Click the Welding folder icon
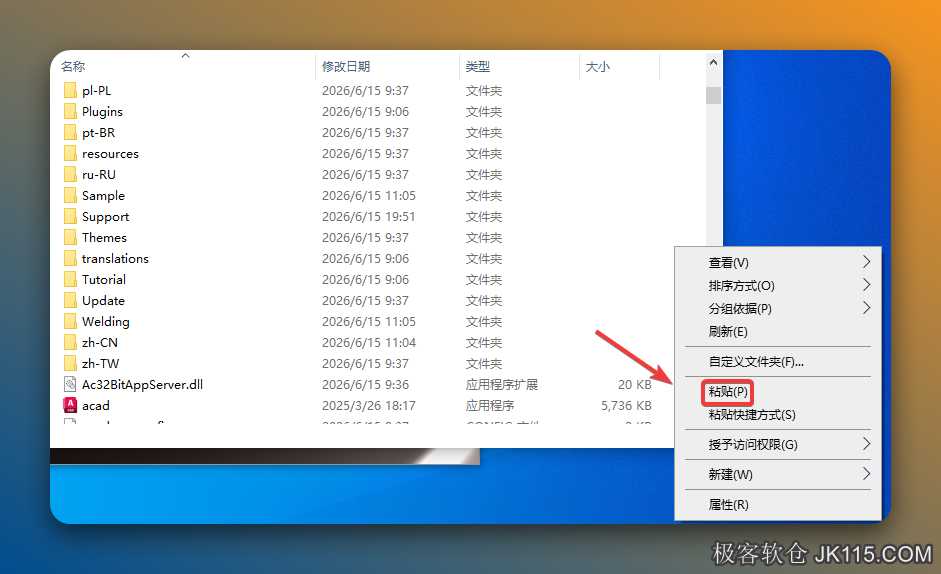 pos(70,322)
